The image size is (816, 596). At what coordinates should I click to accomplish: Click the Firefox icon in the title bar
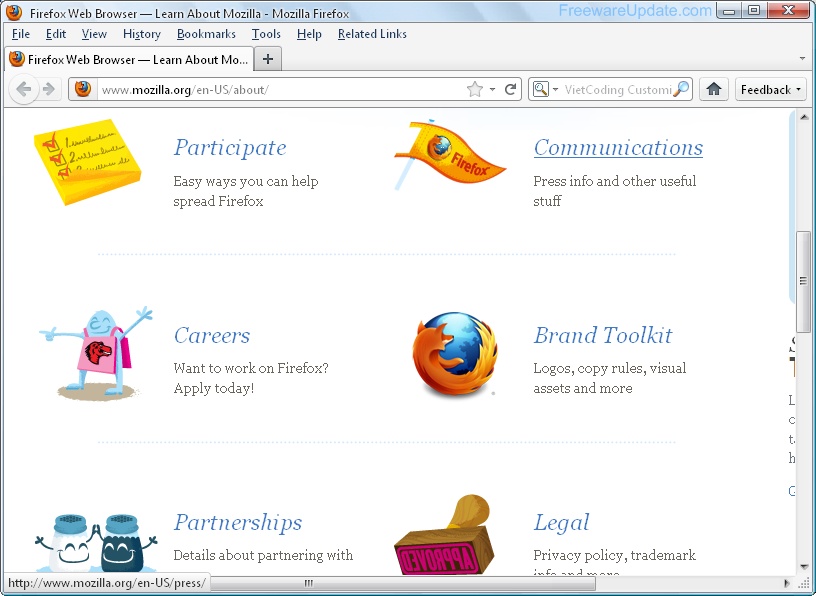tap(14, 12)
